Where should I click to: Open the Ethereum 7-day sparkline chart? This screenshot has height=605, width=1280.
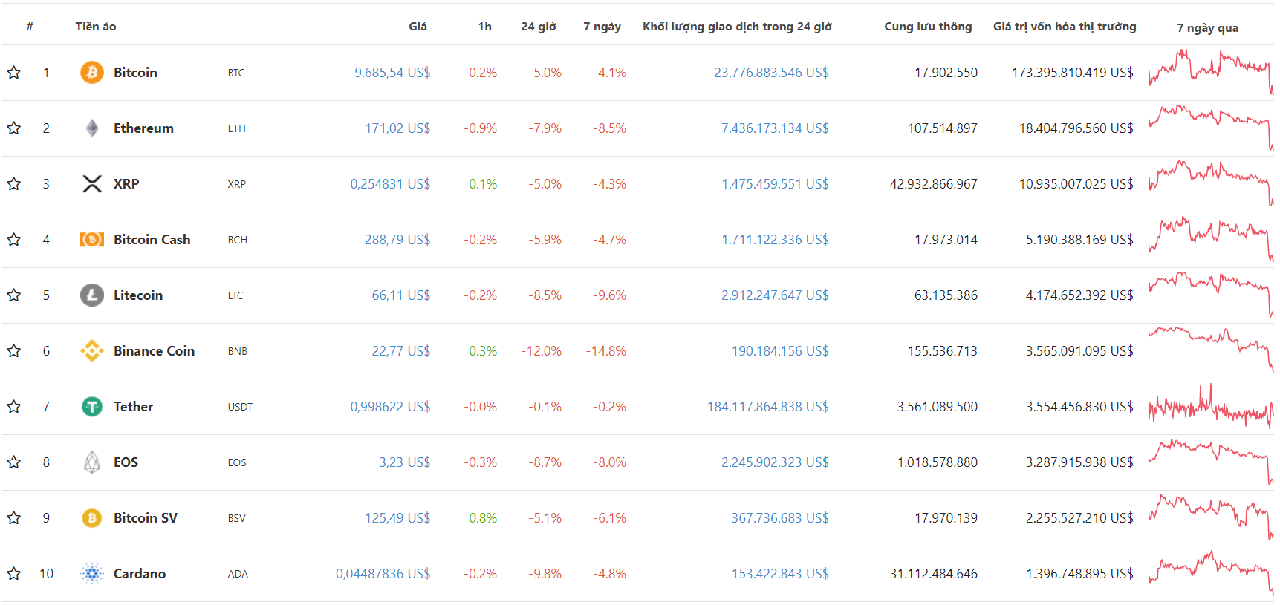pyautogui.click(x=1211, y=128)
